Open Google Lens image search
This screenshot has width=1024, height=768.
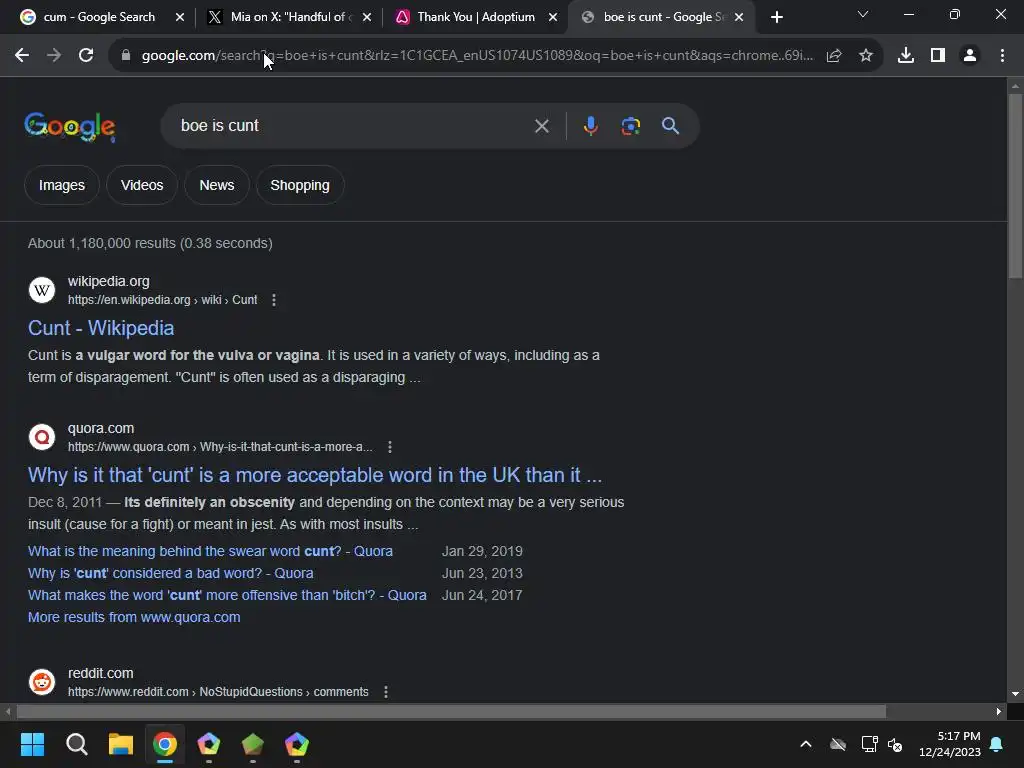[x=631, y=125]
